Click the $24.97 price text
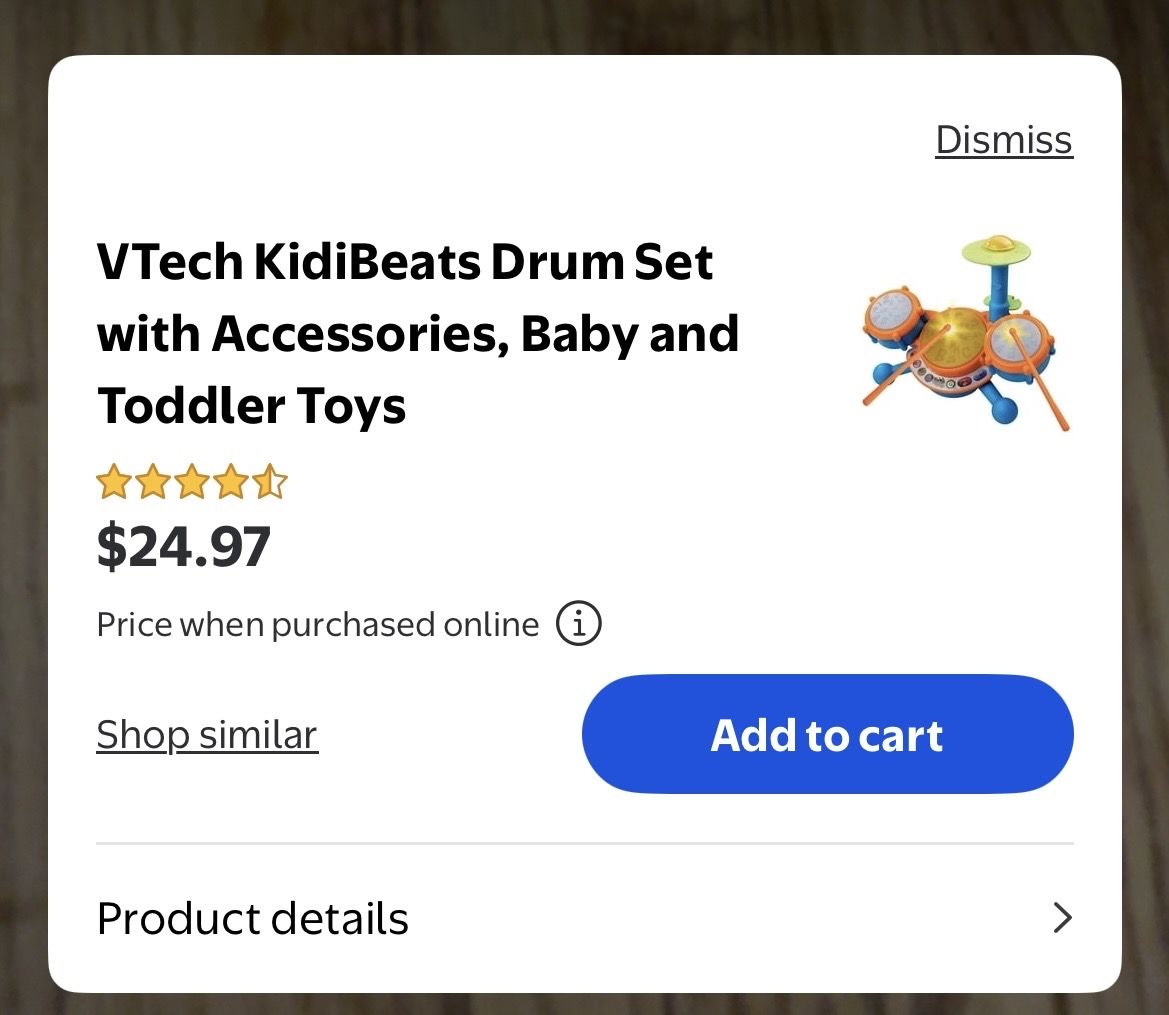Viewport: 1169px width, 1015px height. pos(184,547)
